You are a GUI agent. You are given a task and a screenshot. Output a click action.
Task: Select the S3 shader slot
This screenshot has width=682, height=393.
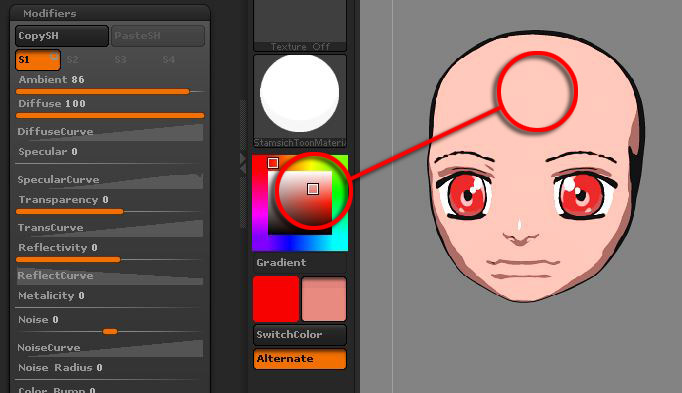(x=120, y=60)
